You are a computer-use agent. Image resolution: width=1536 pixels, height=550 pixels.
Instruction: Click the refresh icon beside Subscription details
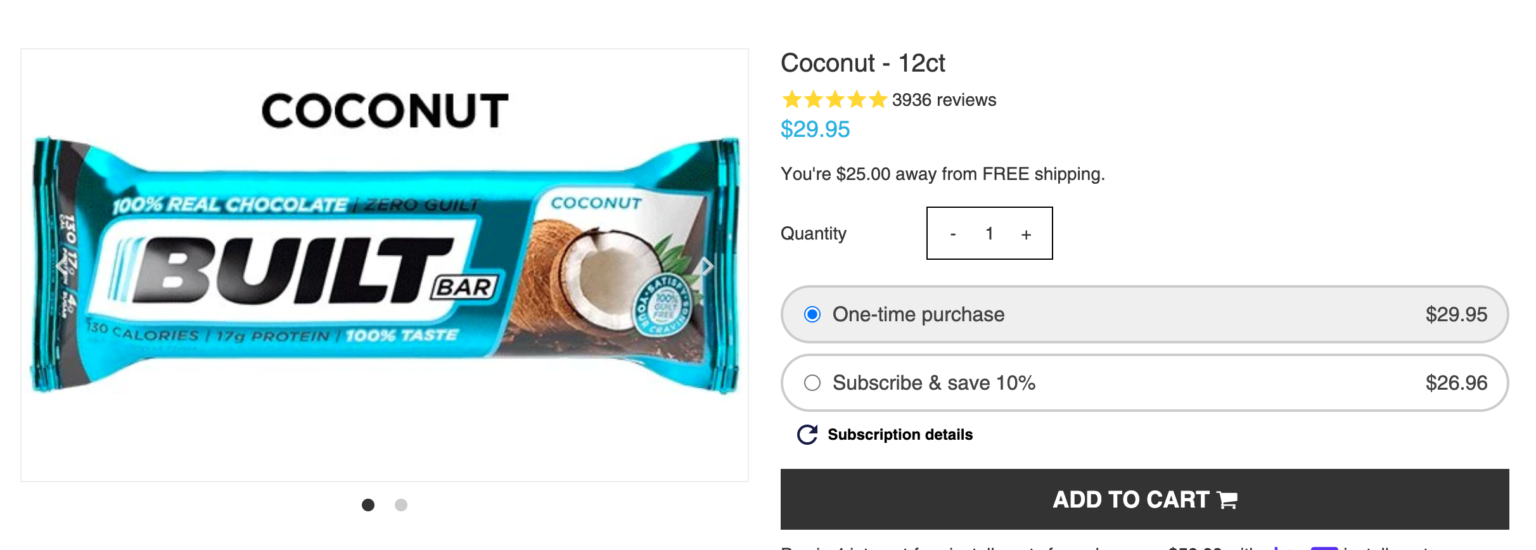click(807, 435)
